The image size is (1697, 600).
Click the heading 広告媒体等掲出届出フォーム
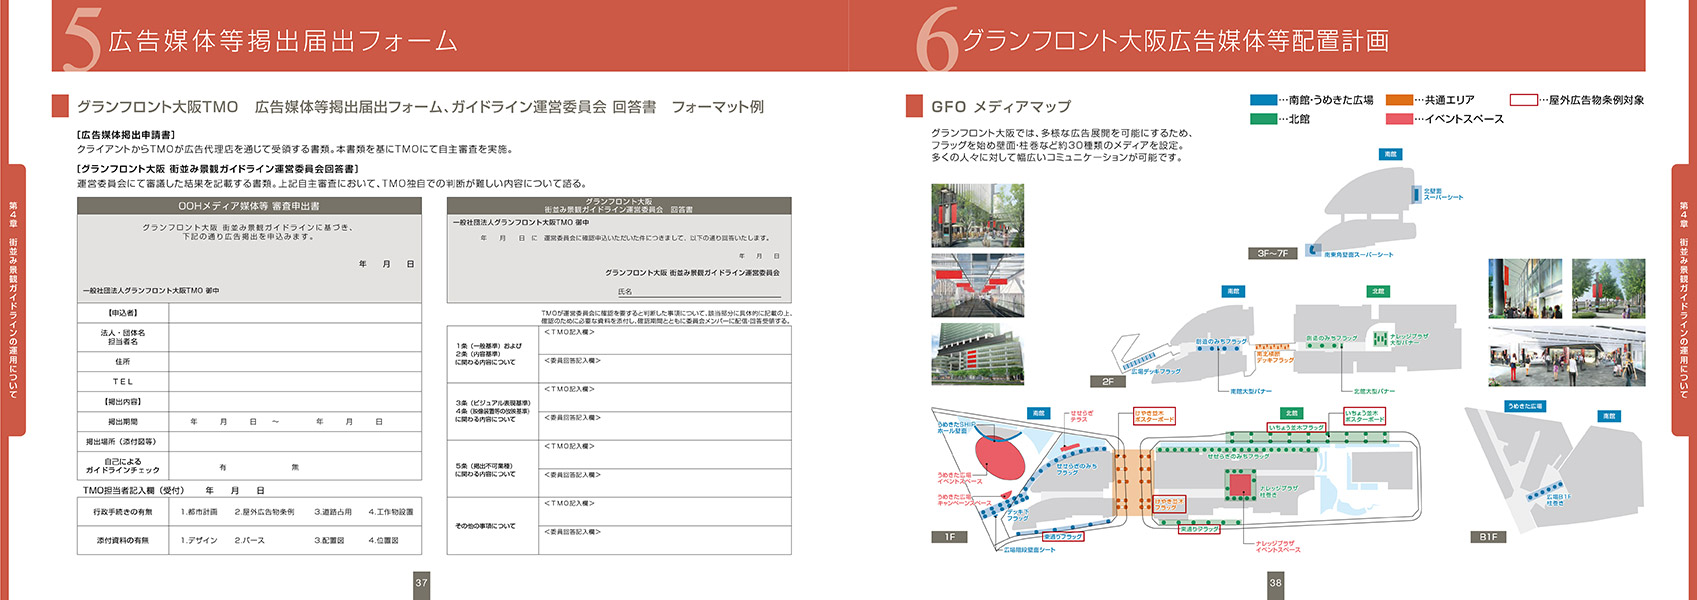[x=283, y=41]
